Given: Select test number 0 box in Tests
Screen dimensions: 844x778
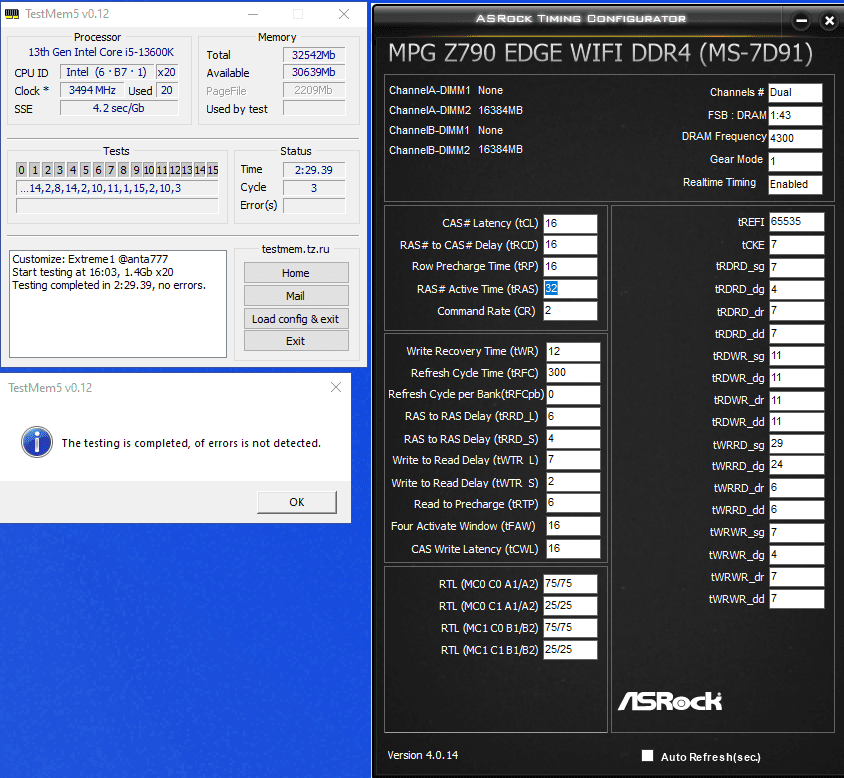Looking at the screenshot, I should coord(21,170).
